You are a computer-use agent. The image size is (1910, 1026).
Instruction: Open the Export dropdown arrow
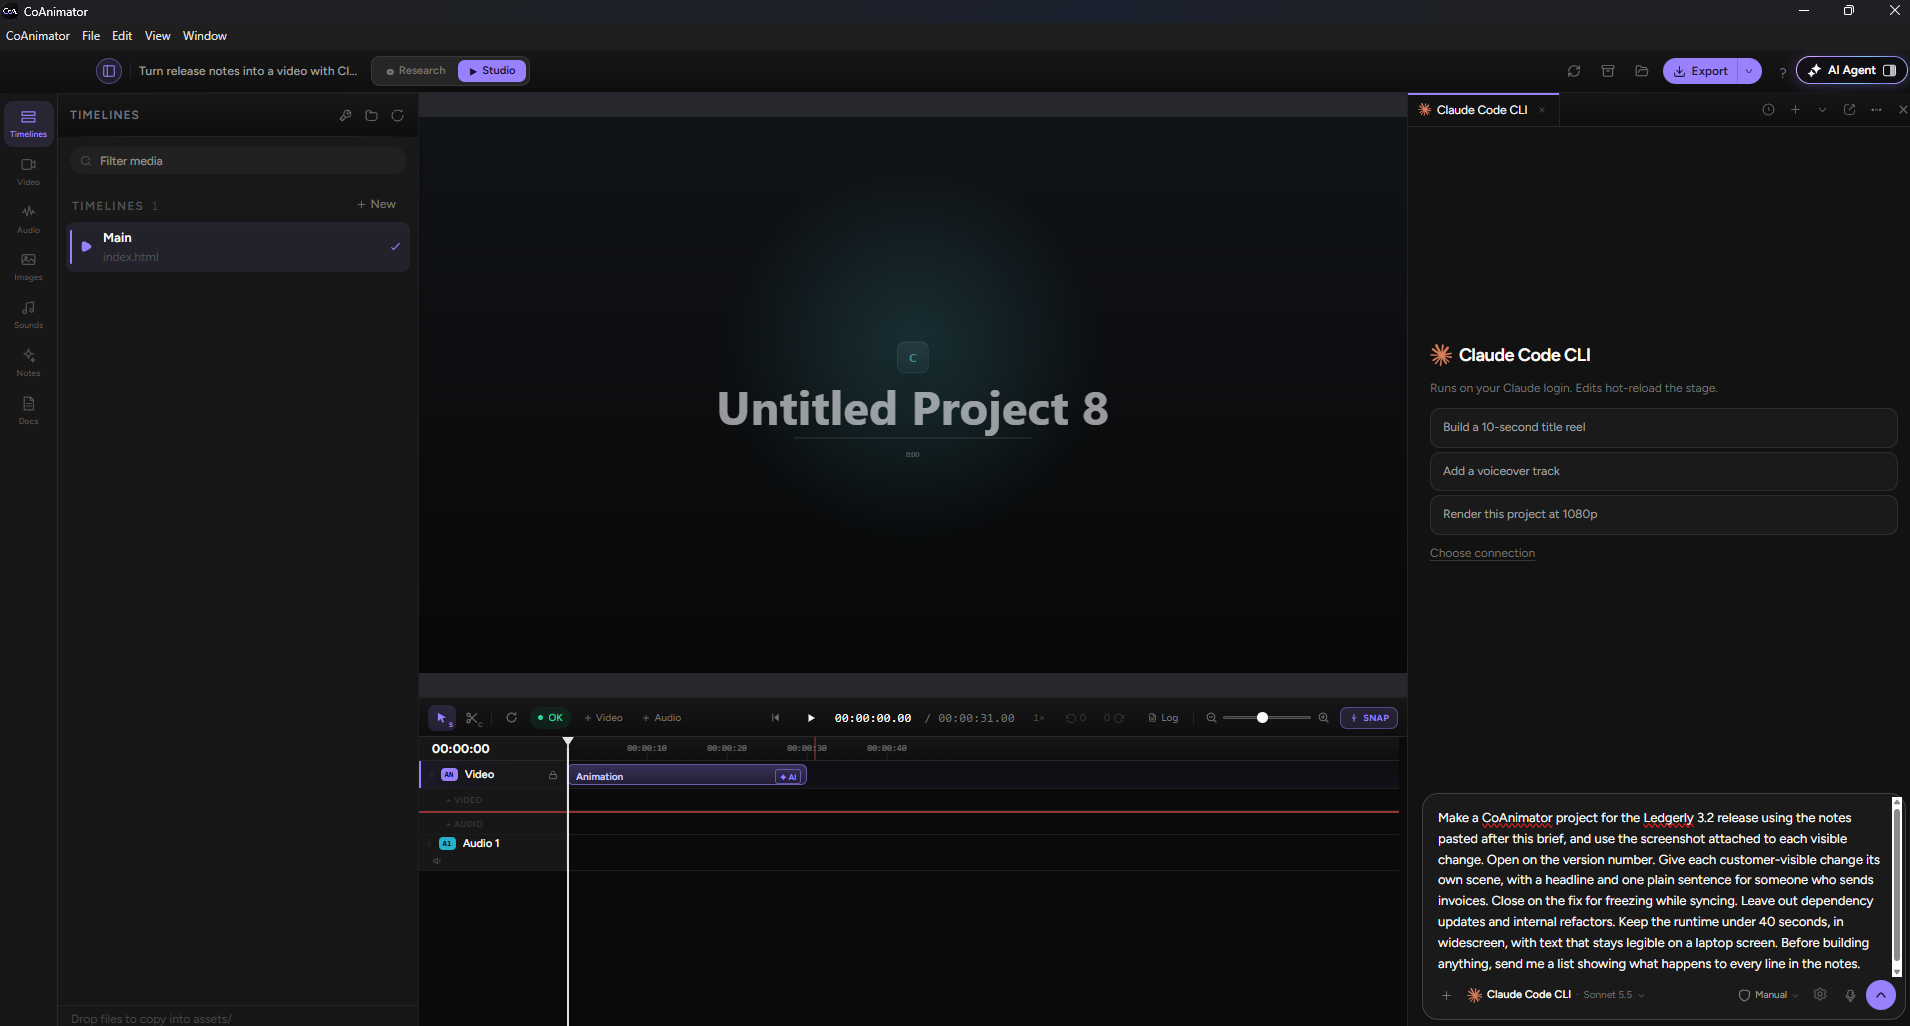1749,71
